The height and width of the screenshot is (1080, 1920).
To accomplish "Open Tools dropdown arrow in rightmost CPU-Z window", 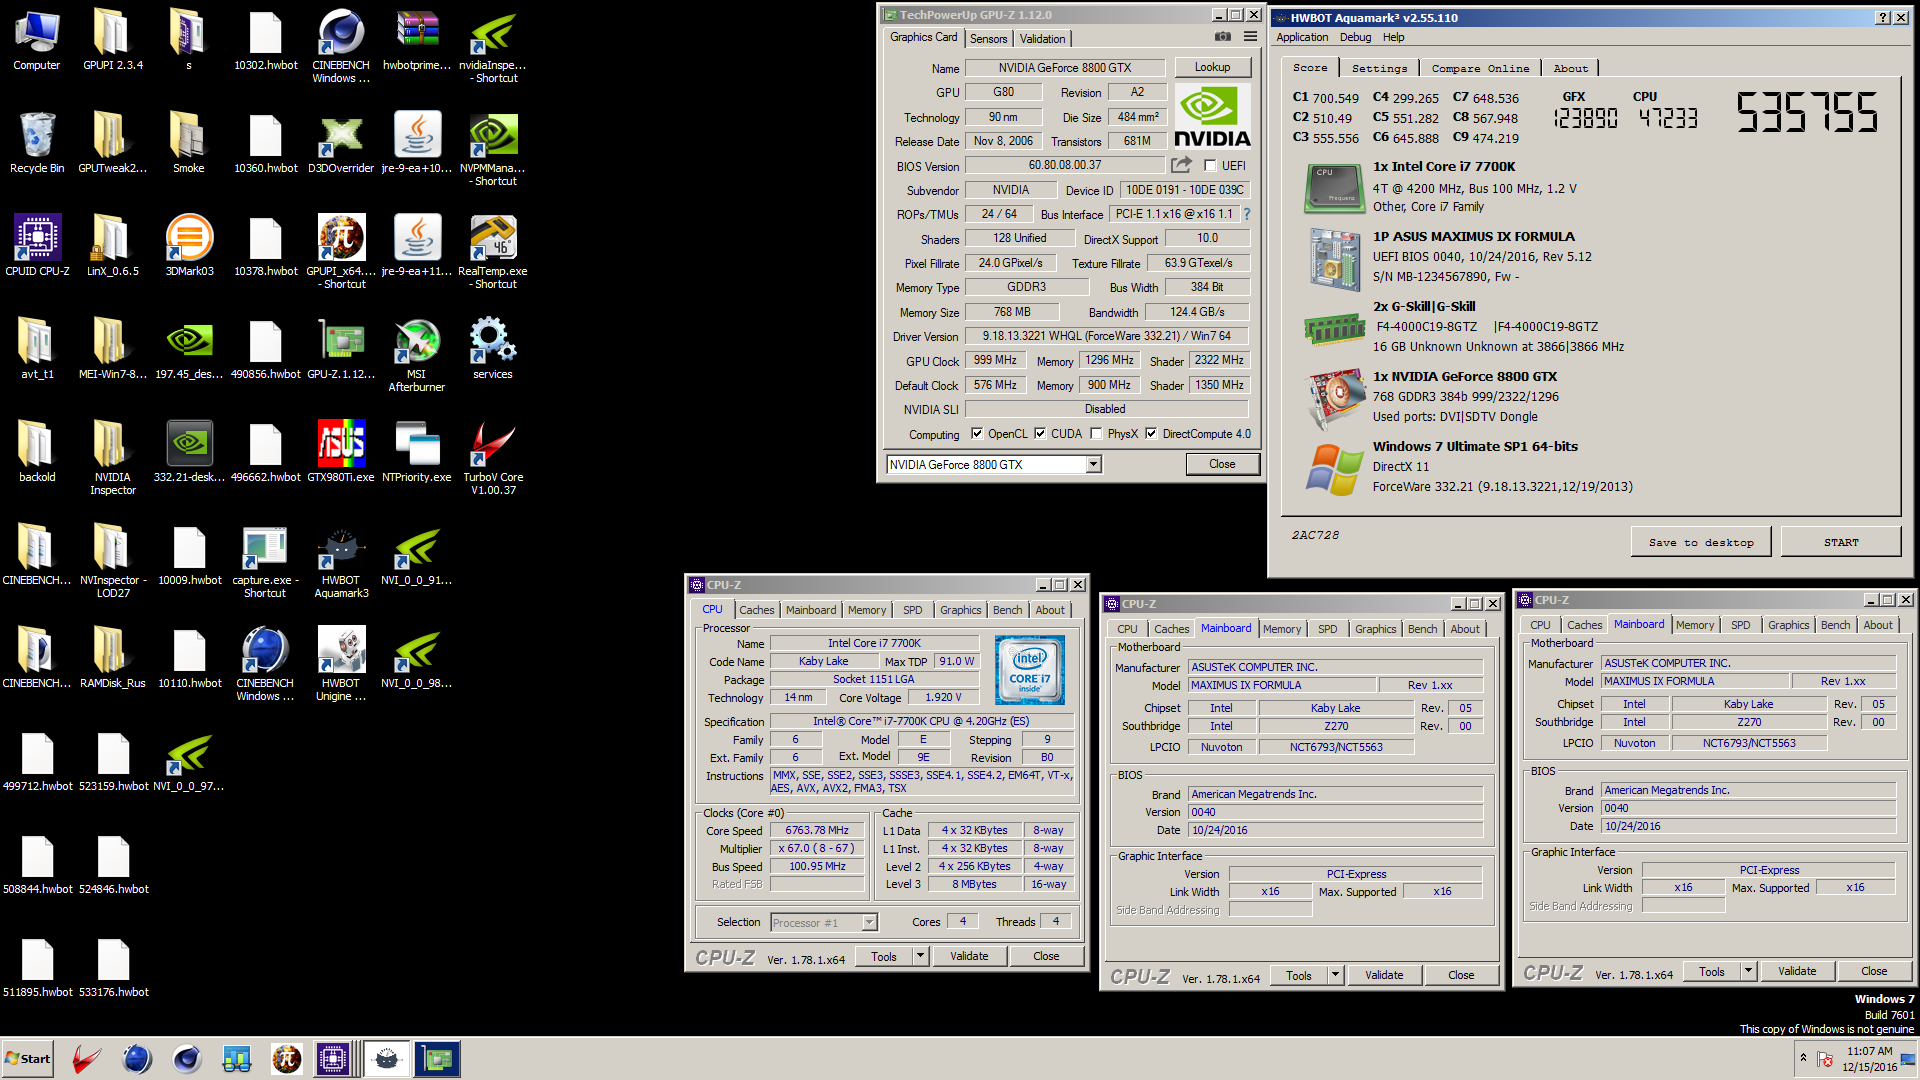I will pyautogui.click(x=1748, y=971).
